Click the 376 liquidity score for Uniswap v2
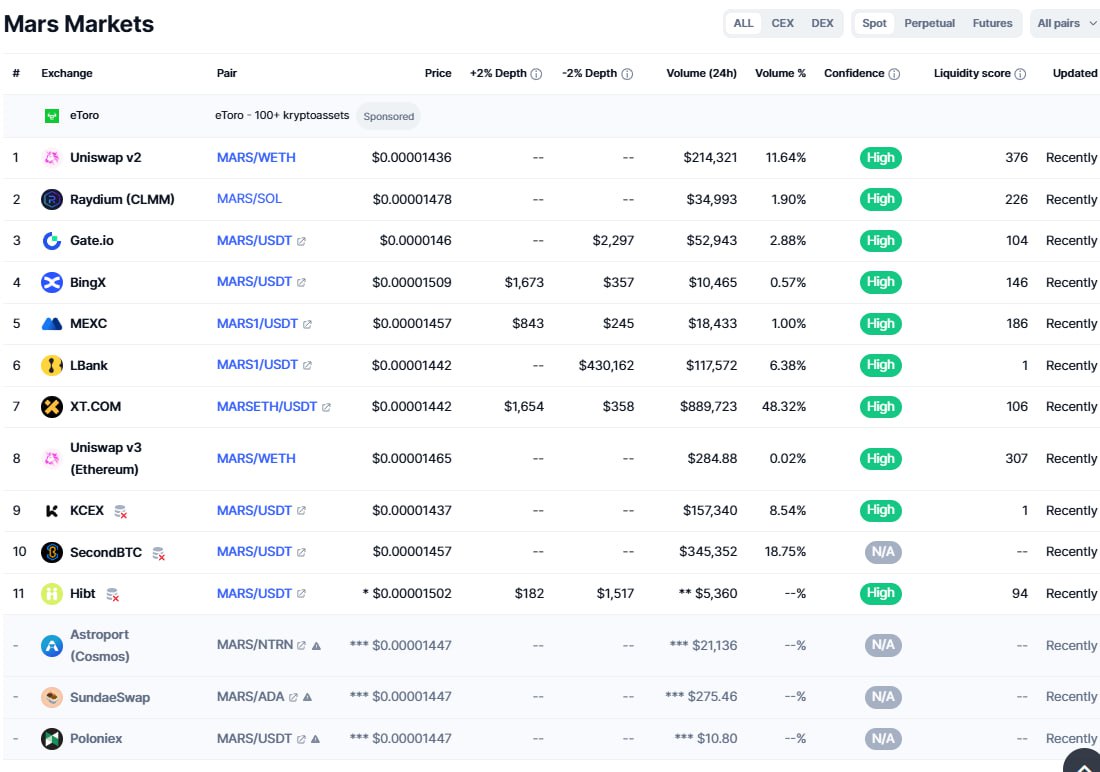This screenshot has height=772, width=1100. (1017, 158)
